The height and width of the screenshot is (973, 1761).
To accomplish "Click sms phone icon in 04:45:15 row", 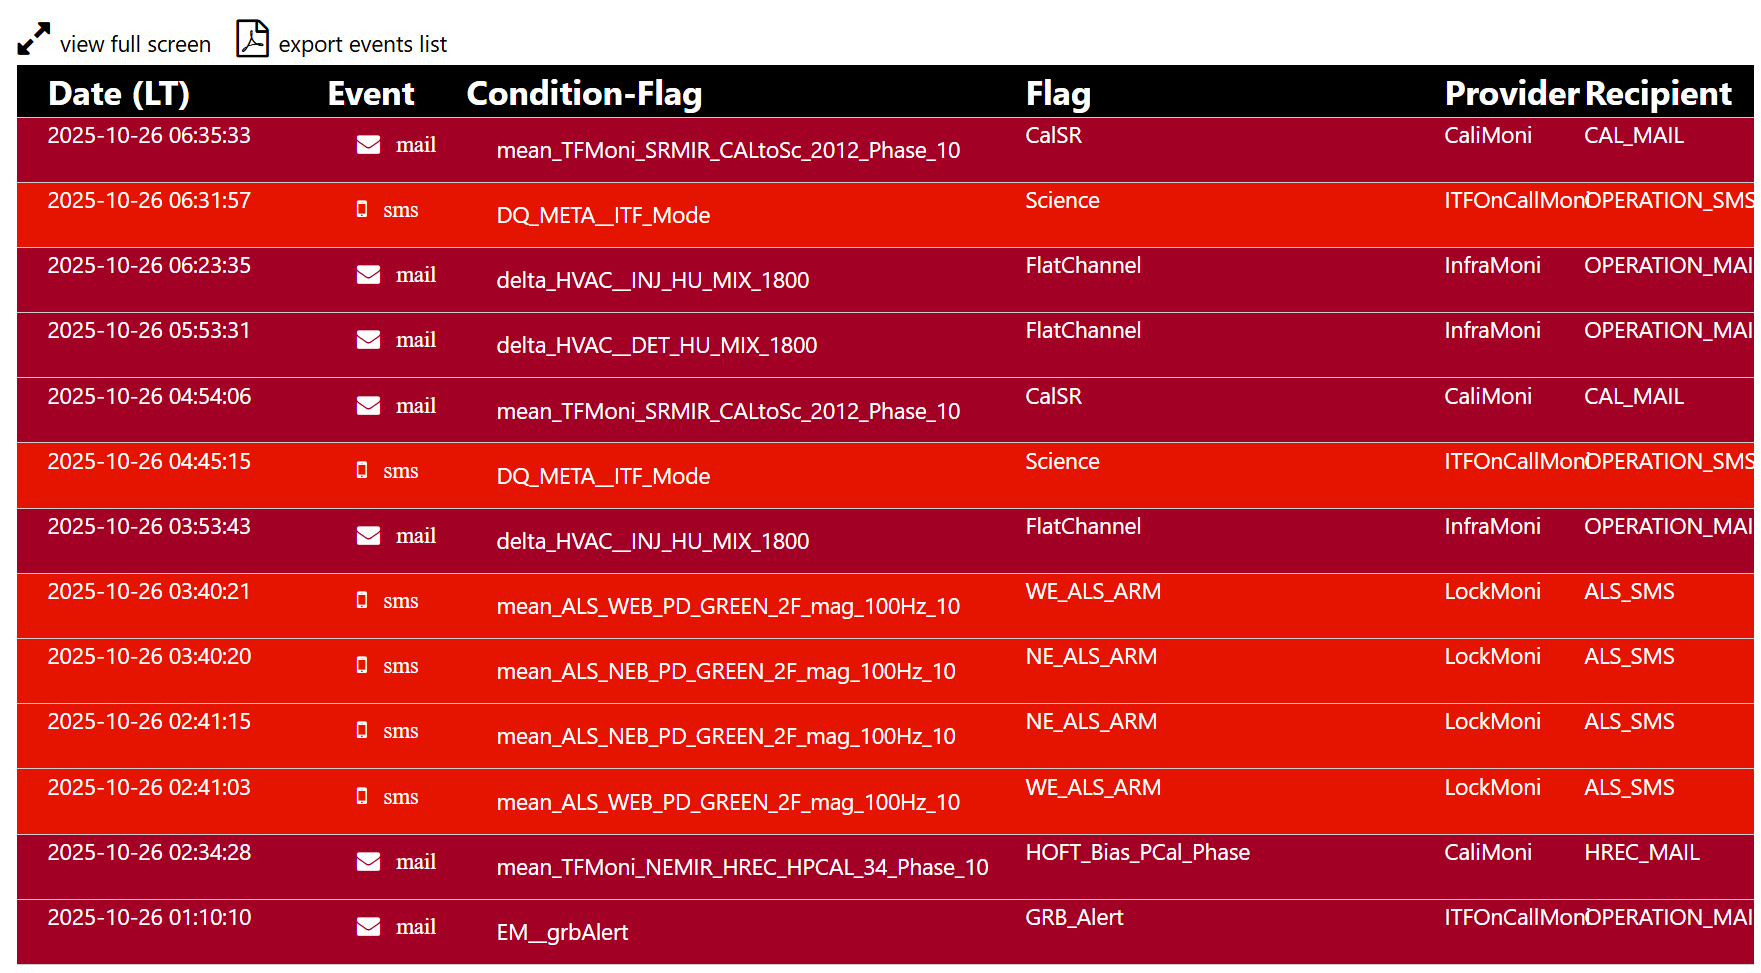I will [x=362, y=471].
